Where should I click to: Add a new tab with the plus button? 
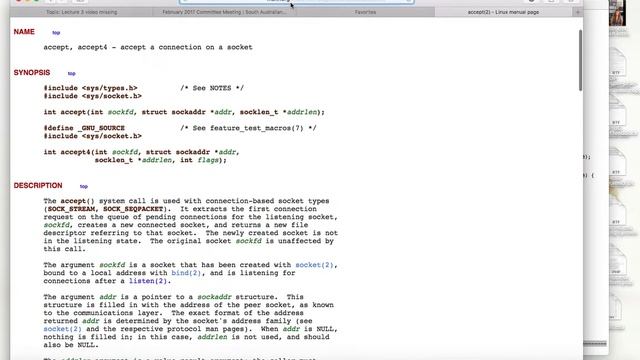pyautogui.click(x=577, y=12)
